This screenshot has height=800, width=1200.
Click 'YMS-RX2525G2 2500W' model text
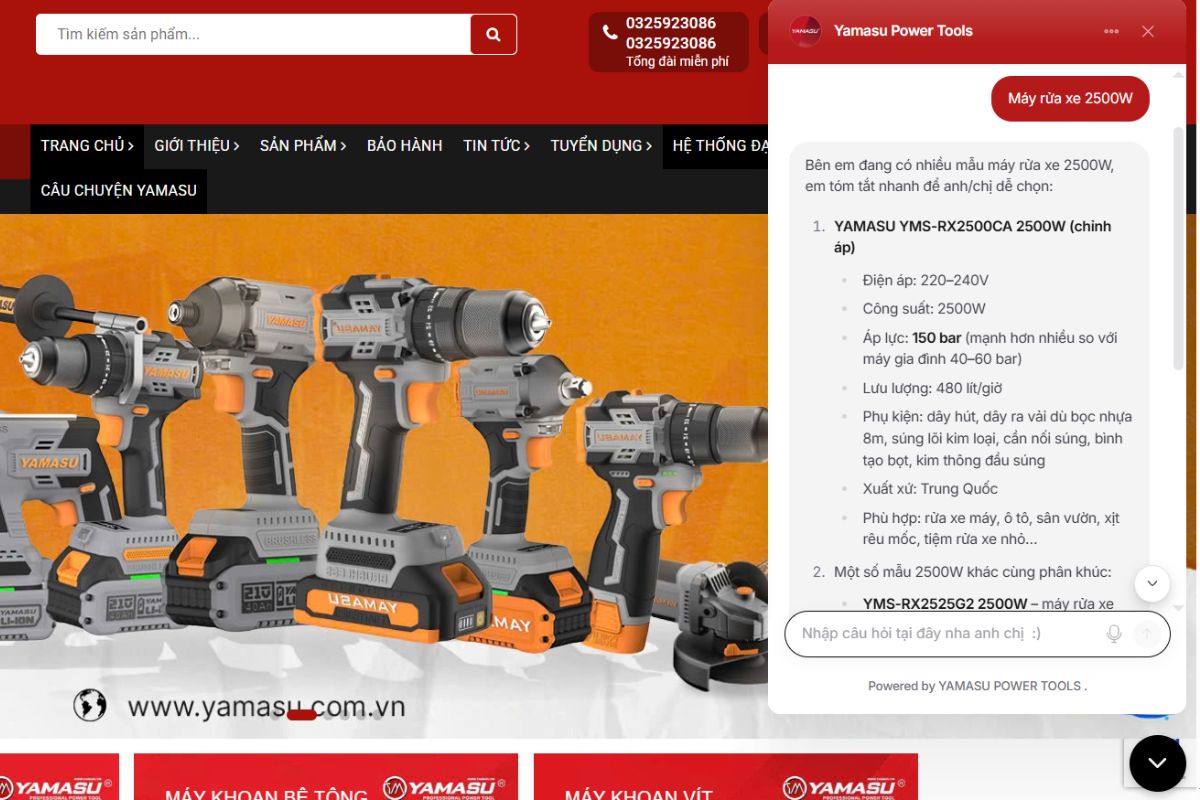(x=945, y=604)
